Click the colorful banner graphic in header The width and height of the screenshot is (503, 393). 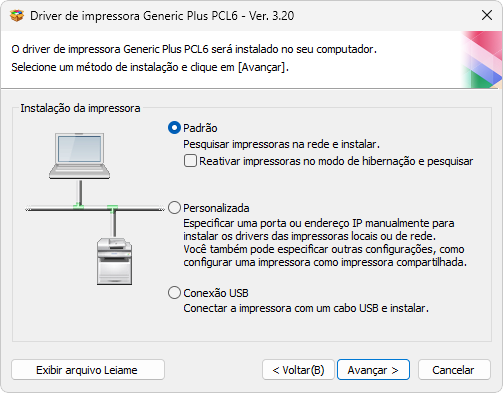click(482, 60)
